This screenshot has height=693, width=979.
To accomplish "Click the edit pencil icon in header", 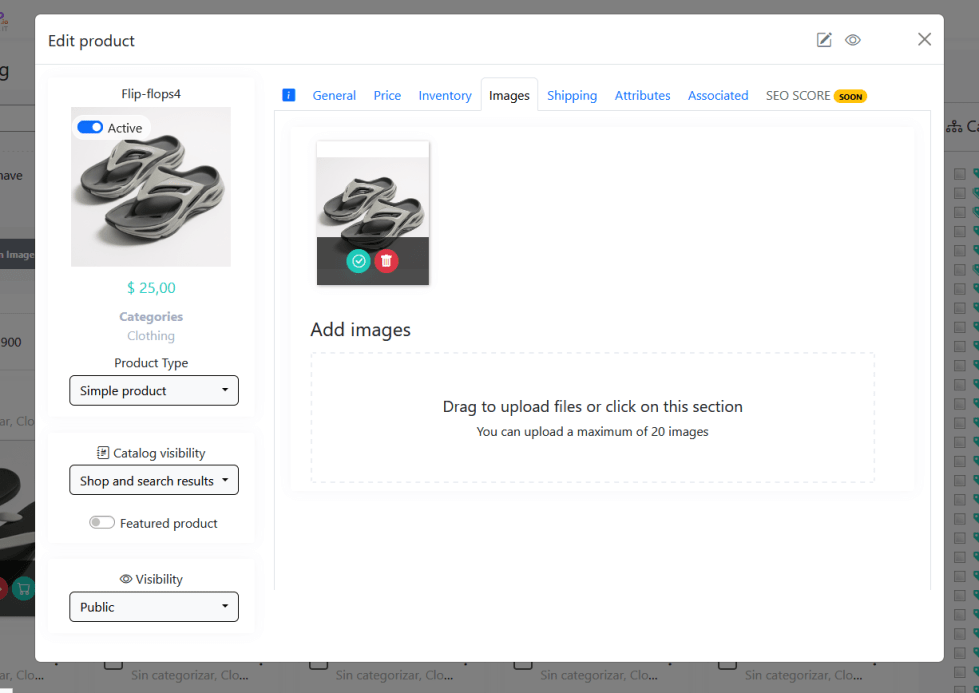I will point(824,40).
